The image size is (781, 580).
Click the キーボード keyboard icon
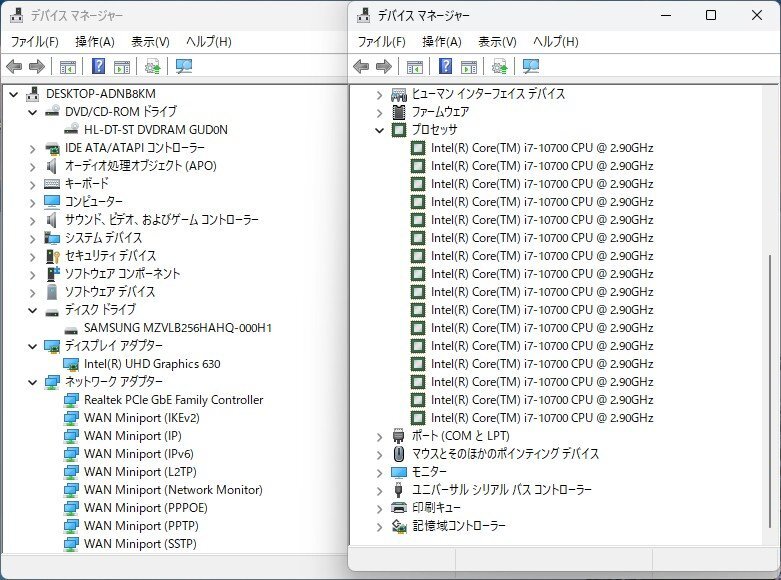(52, 184)
